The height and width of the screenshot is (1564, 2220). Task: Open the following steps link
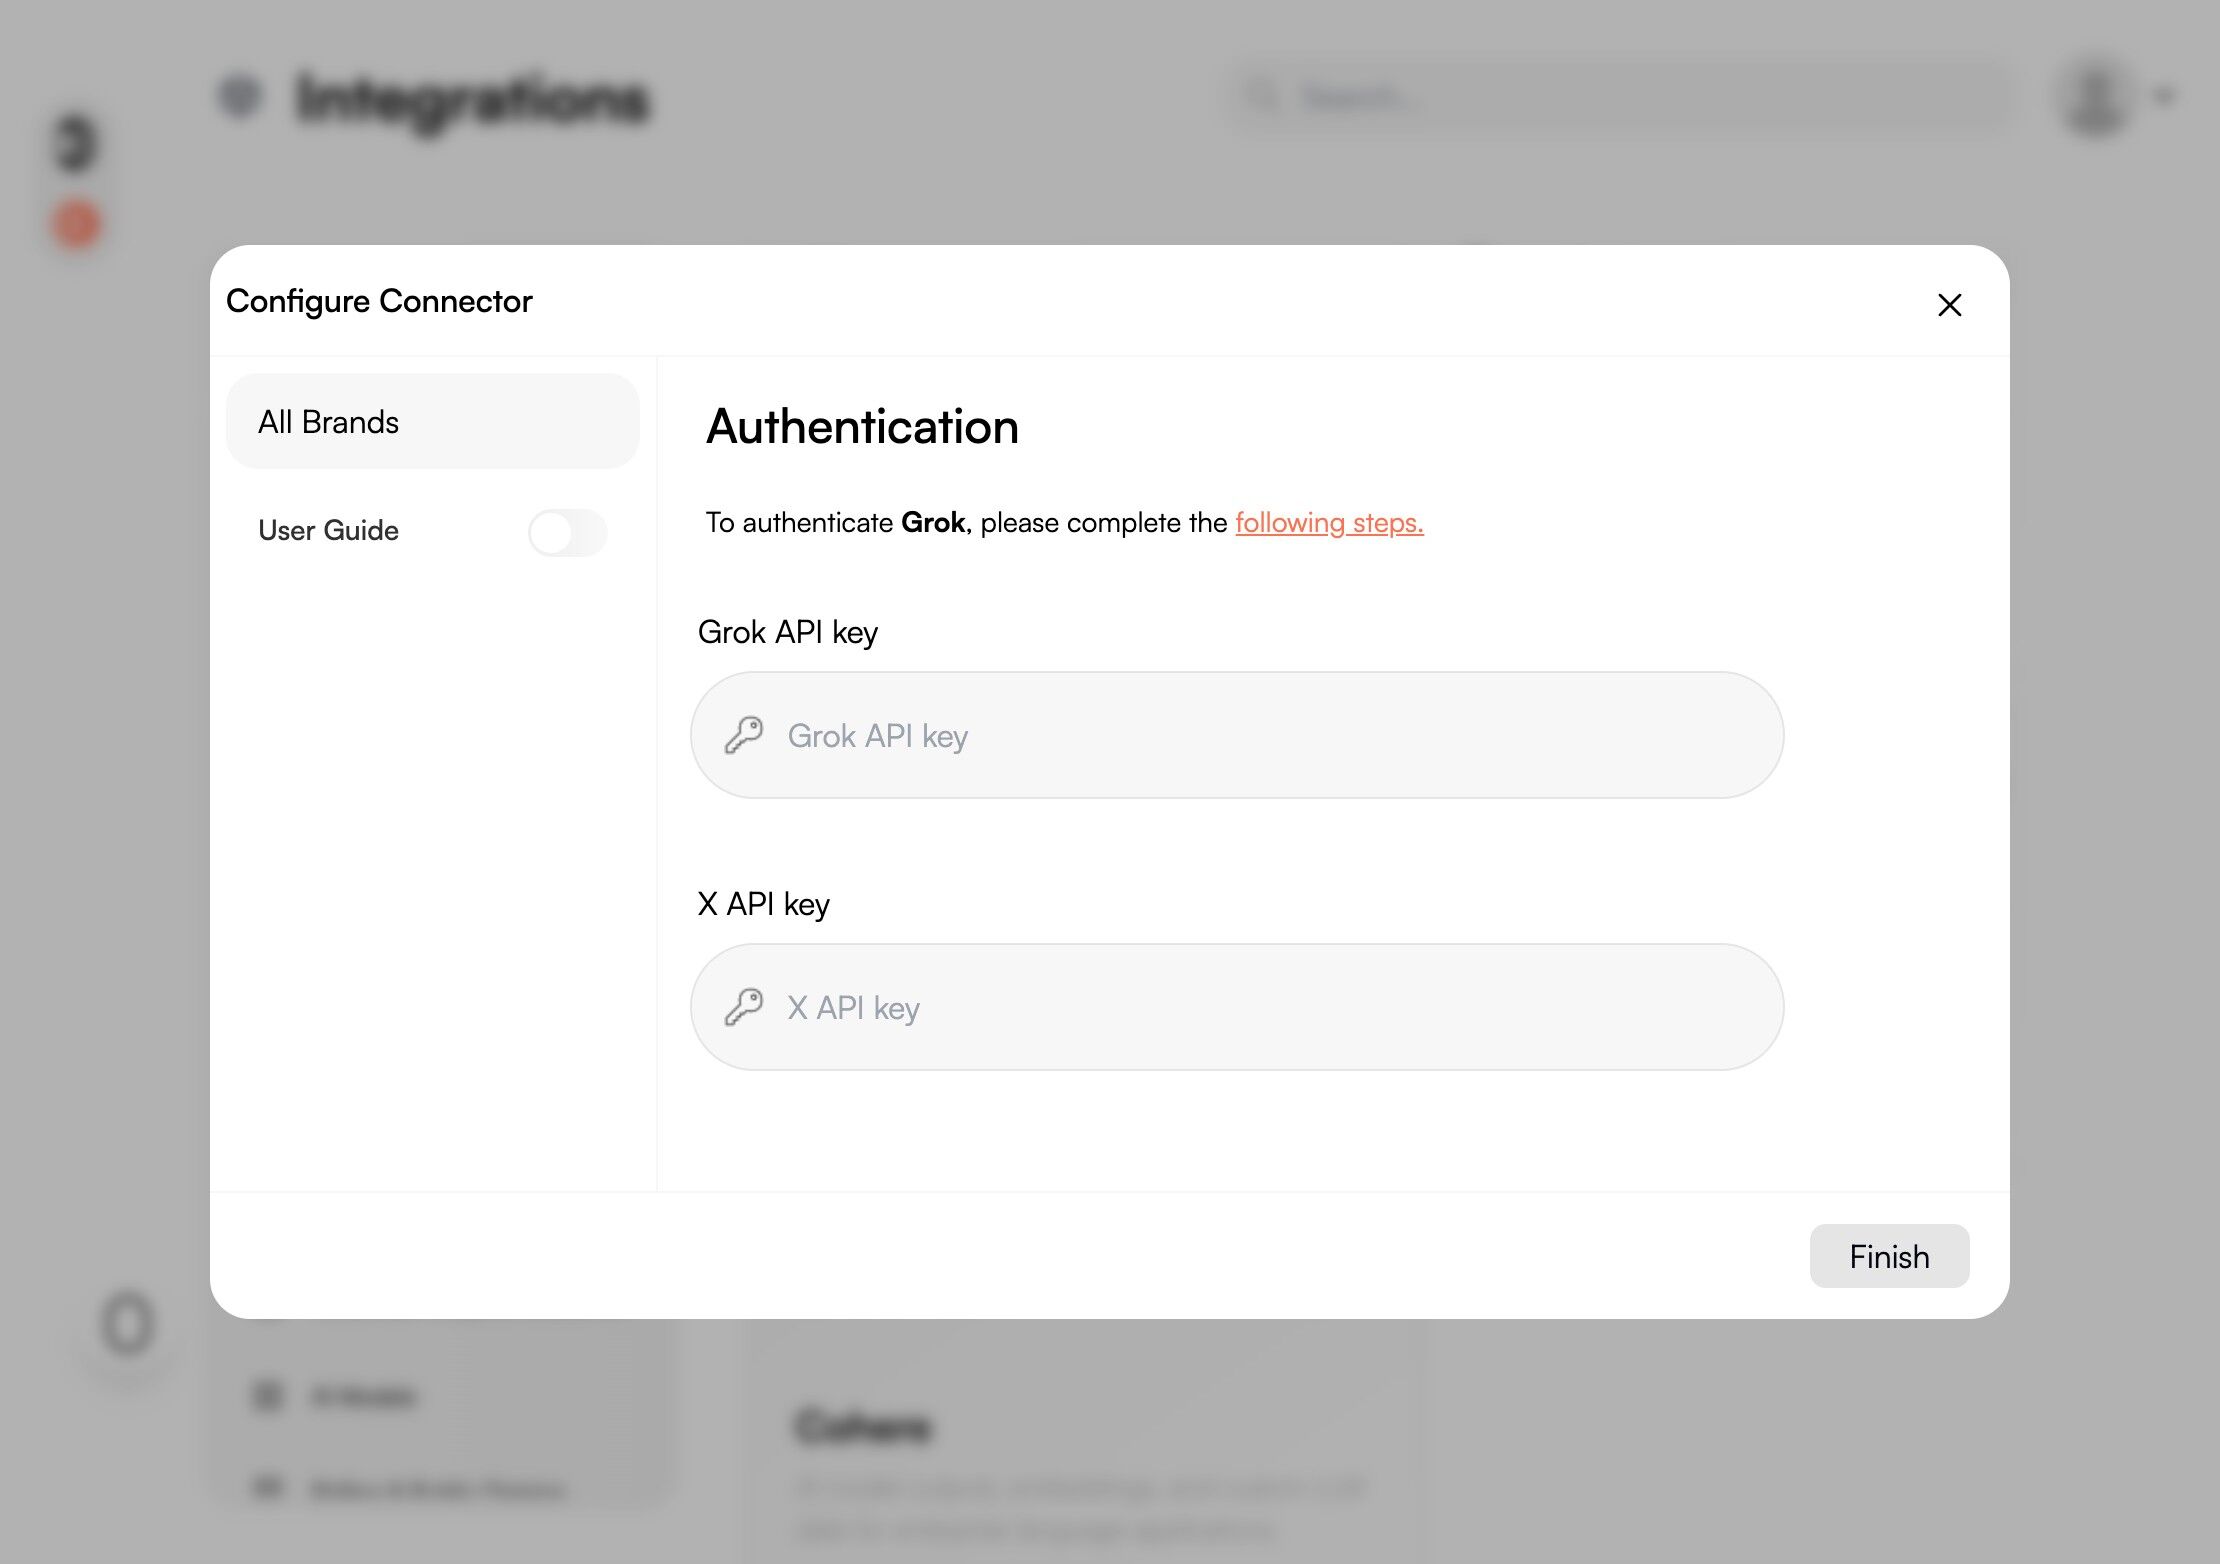[1328, 523]
